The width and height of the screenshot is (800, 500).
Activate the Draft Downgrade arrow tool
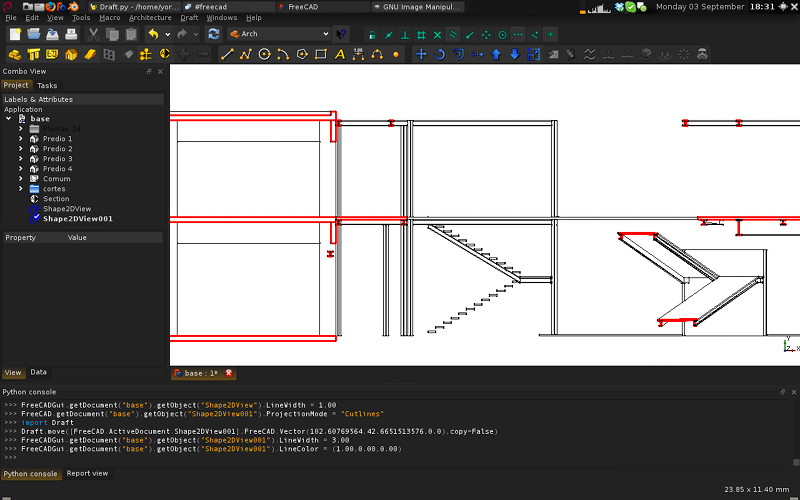coord(515,54)
